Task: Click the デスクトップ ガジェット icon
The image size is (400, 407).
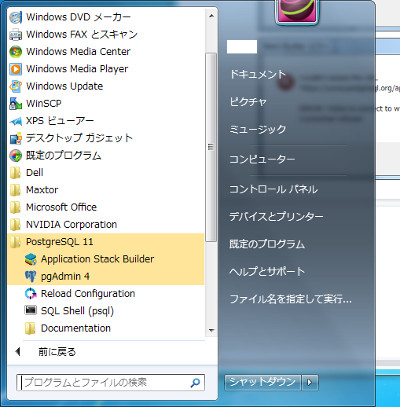Action: (15, 138)
